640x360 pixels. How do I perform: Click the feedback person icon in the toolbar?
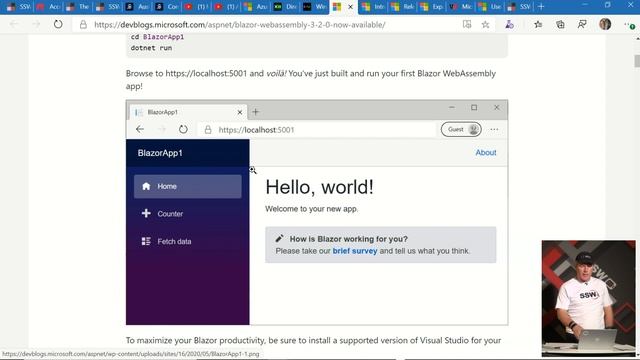pos(582,24)
